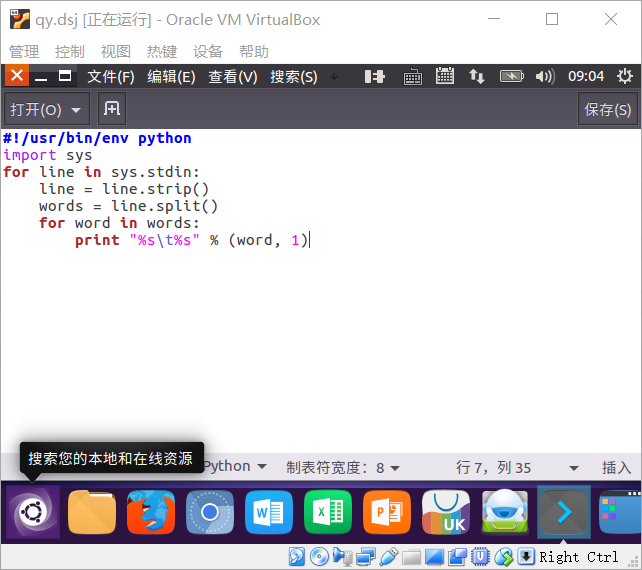This screenshot has height=570, width=642.
Task: Click the VirtualBox network status icon
Action: click(366, 557)
